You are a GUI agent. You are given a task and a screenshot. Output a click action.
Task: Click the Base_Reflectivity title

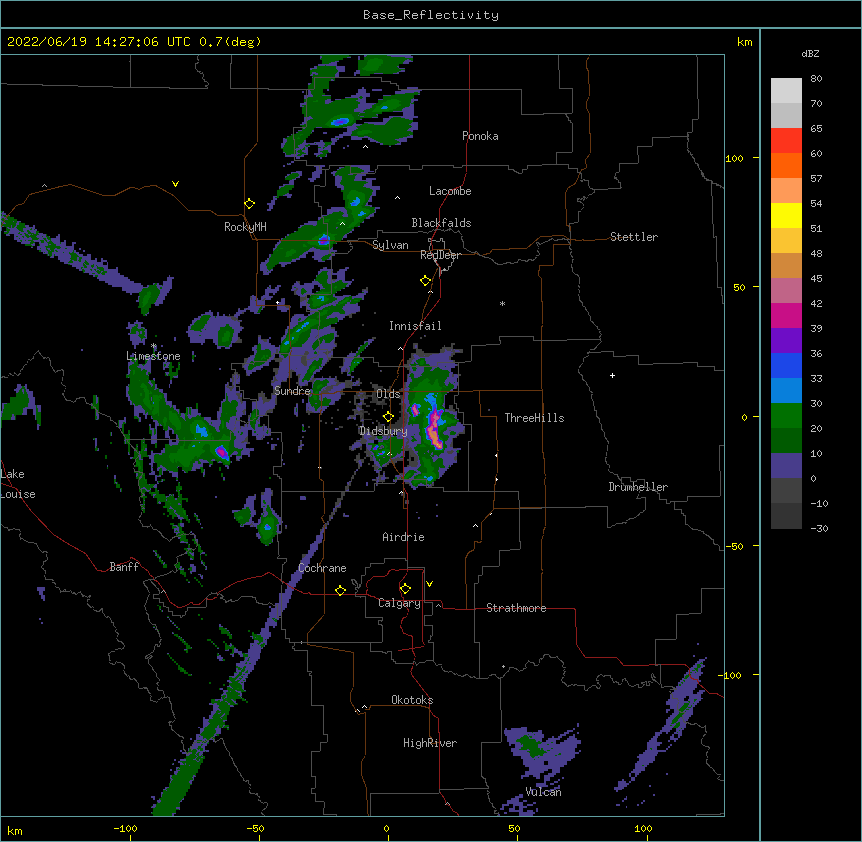pos(431,15)
